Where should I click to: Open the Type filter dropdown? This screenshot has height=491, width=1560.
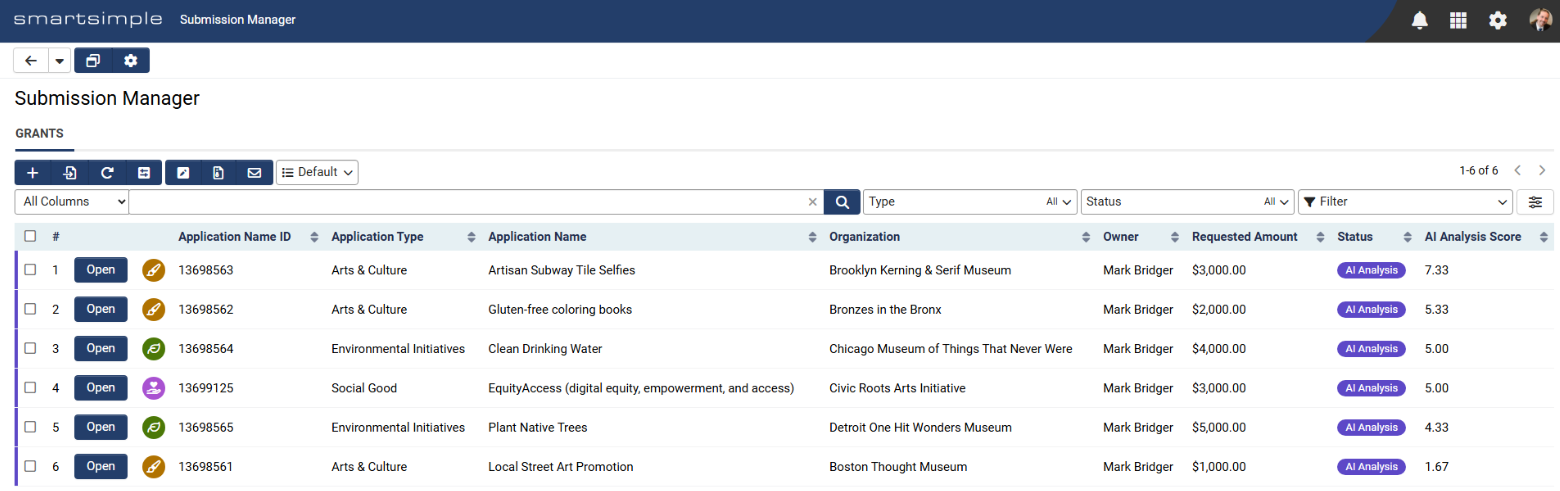pos(970,201)
